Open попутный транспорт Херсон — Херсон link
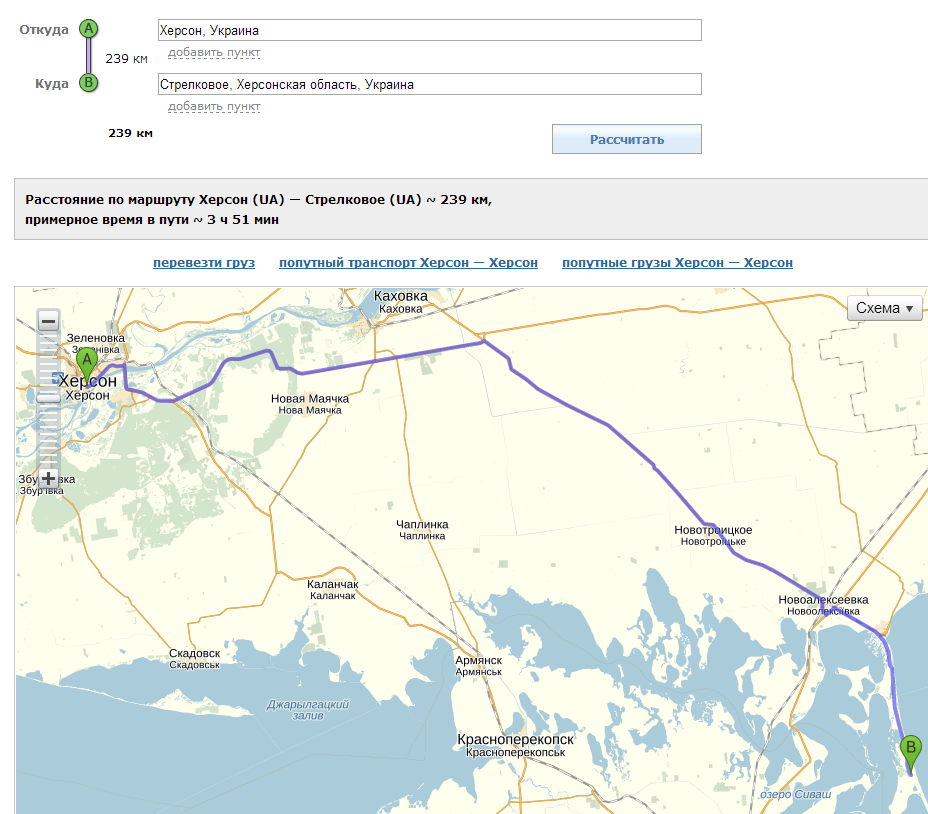 tap(408, 262)
